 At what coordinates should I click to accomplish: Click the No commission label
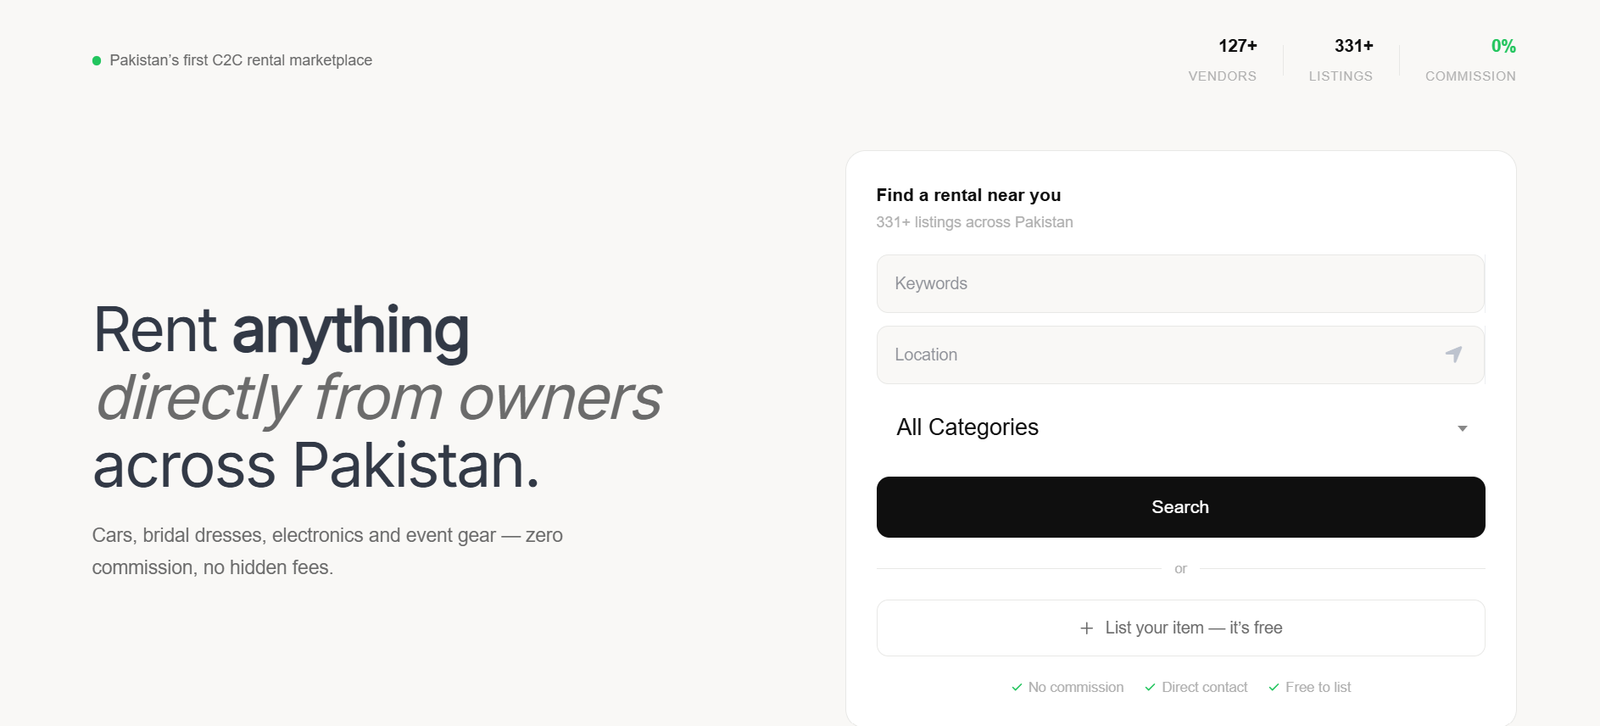pos(1076,687)
